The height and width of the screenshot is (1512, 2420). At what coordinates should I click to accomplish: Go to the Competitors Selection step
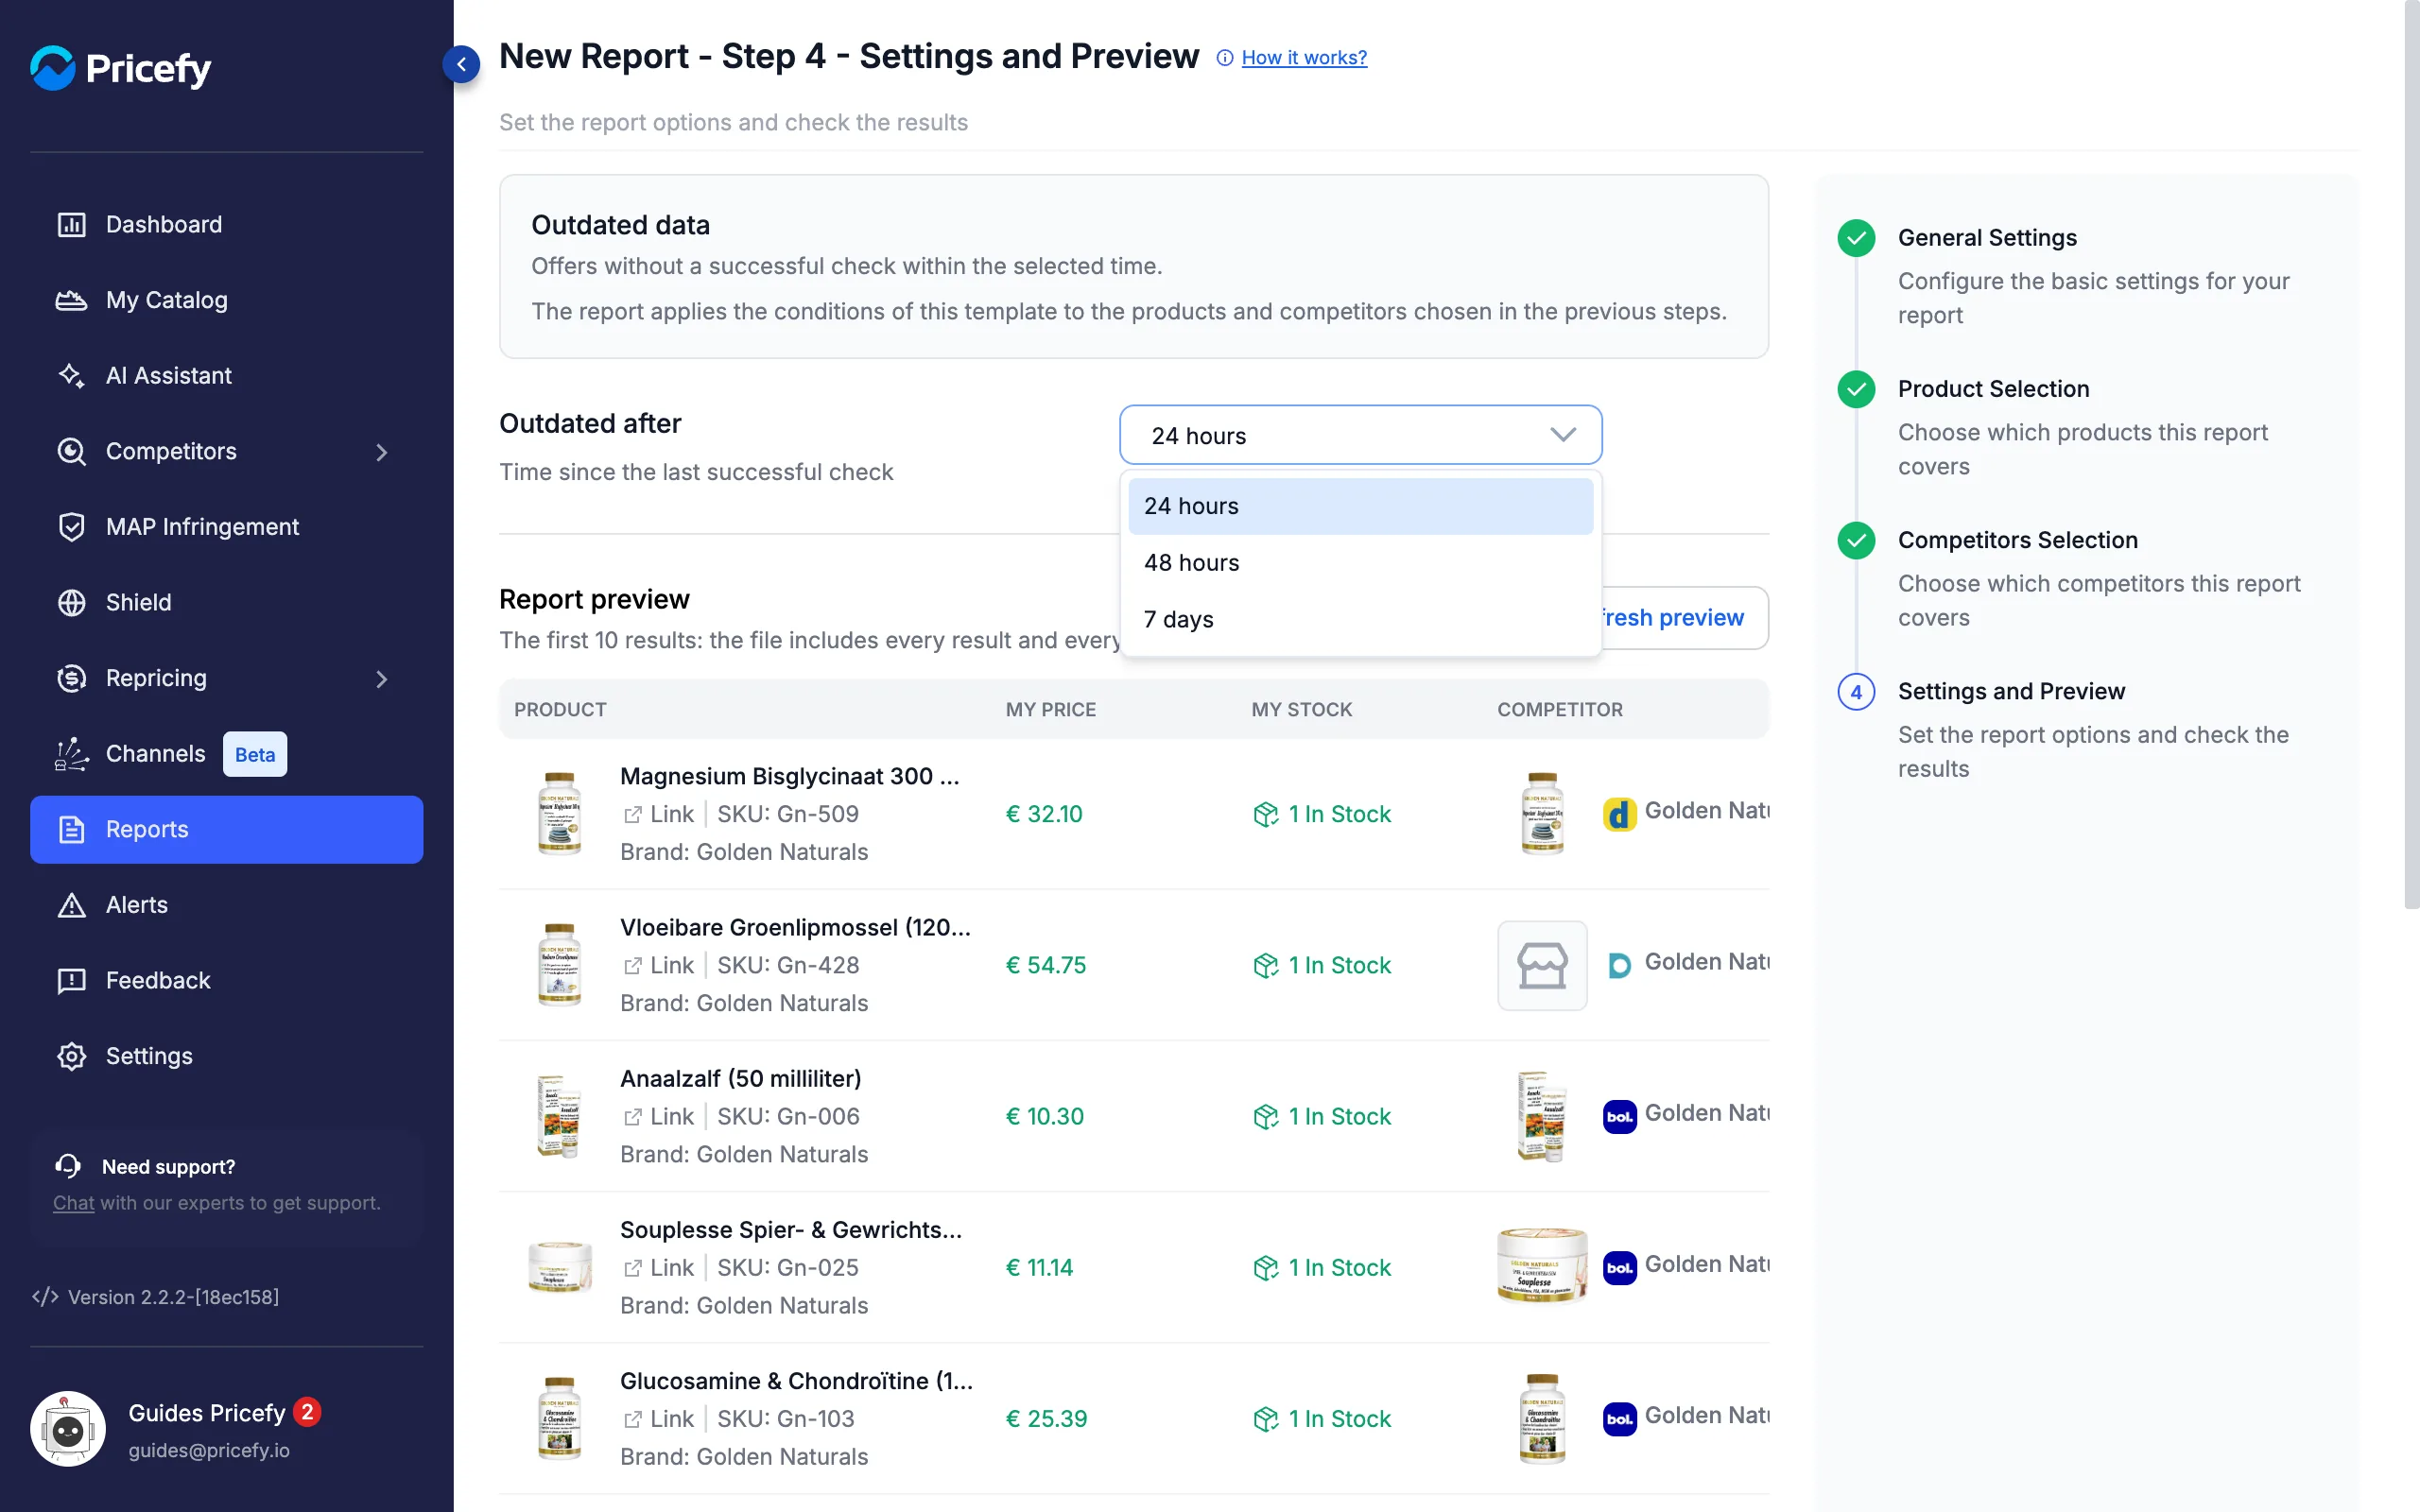(2017, 540)
